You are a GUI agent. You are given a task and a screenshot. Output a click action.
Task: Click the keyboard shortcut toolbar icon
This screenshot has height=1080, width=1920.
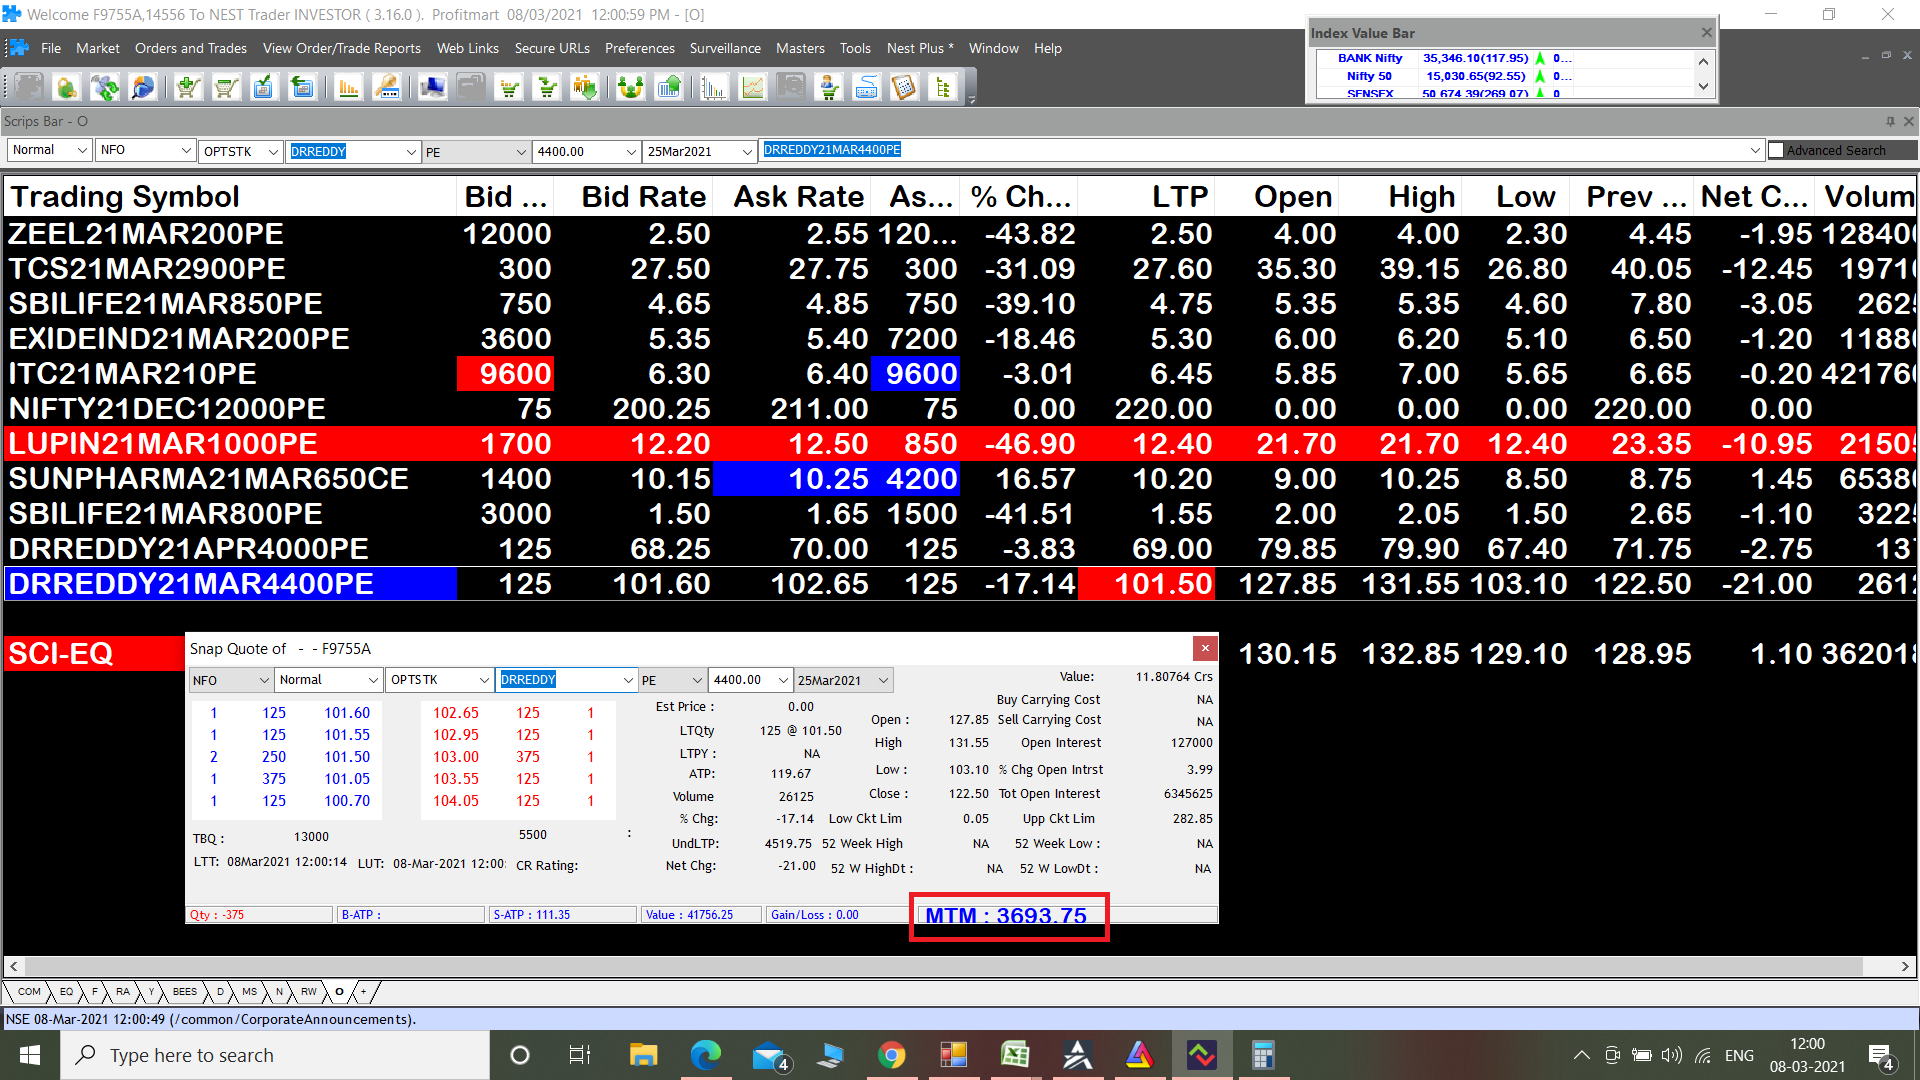point(867,88)
